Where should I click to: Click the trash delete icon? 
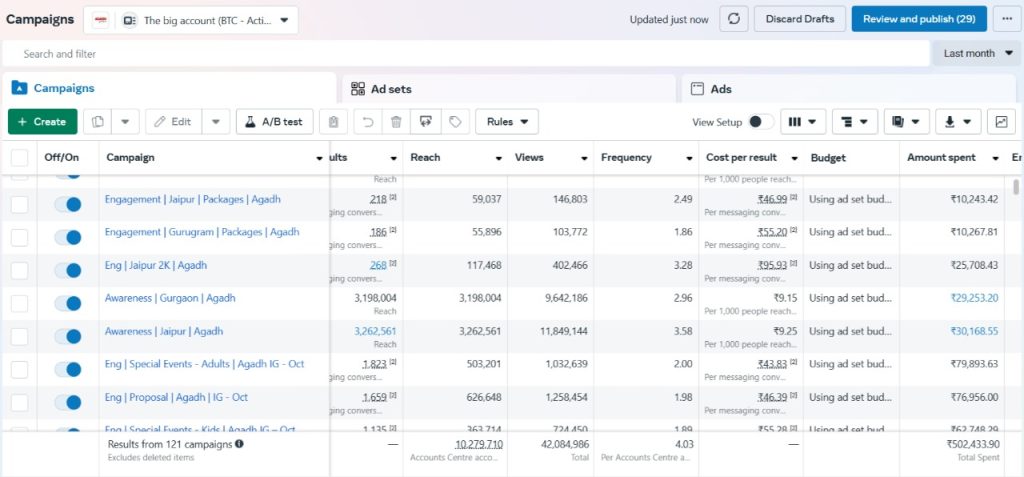point(396,122)
